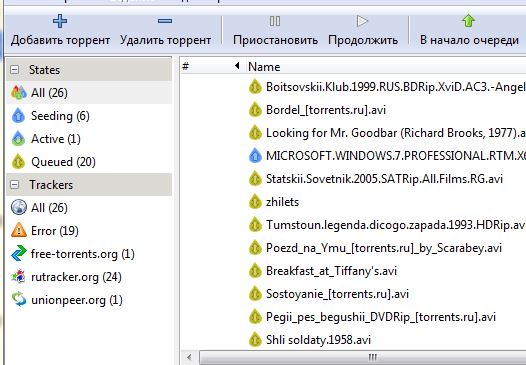Click the status icon of Bordel_[torrents.ru].avi
The width and height of the screenshot is (526, 365).
point(255,110)
